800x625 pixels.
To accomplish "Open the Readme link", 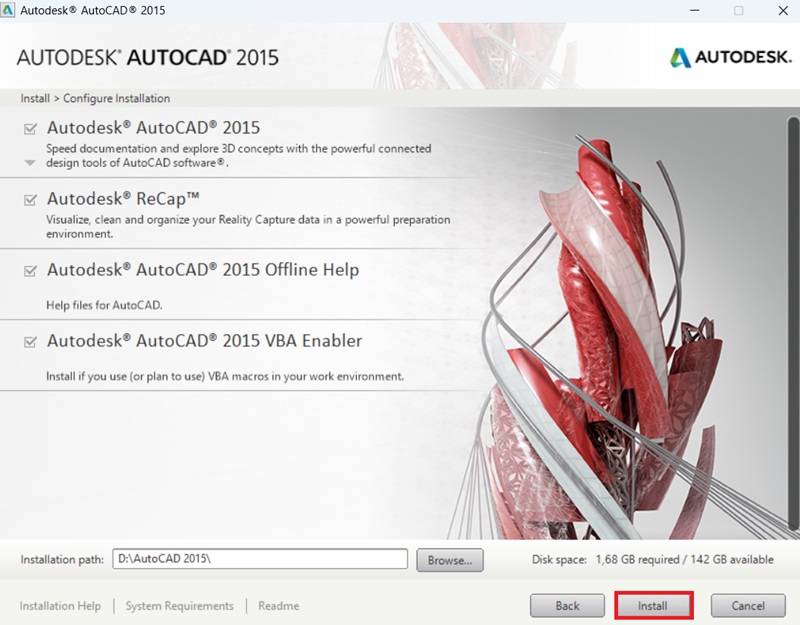I will coord(278,606).
